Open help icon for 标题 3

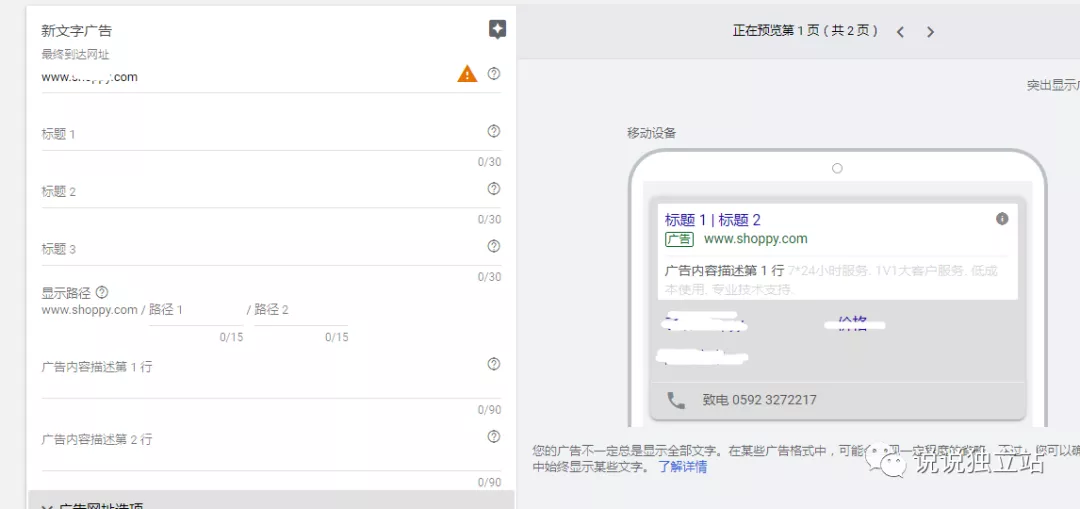pyautogui.click(x=493, y=246)
